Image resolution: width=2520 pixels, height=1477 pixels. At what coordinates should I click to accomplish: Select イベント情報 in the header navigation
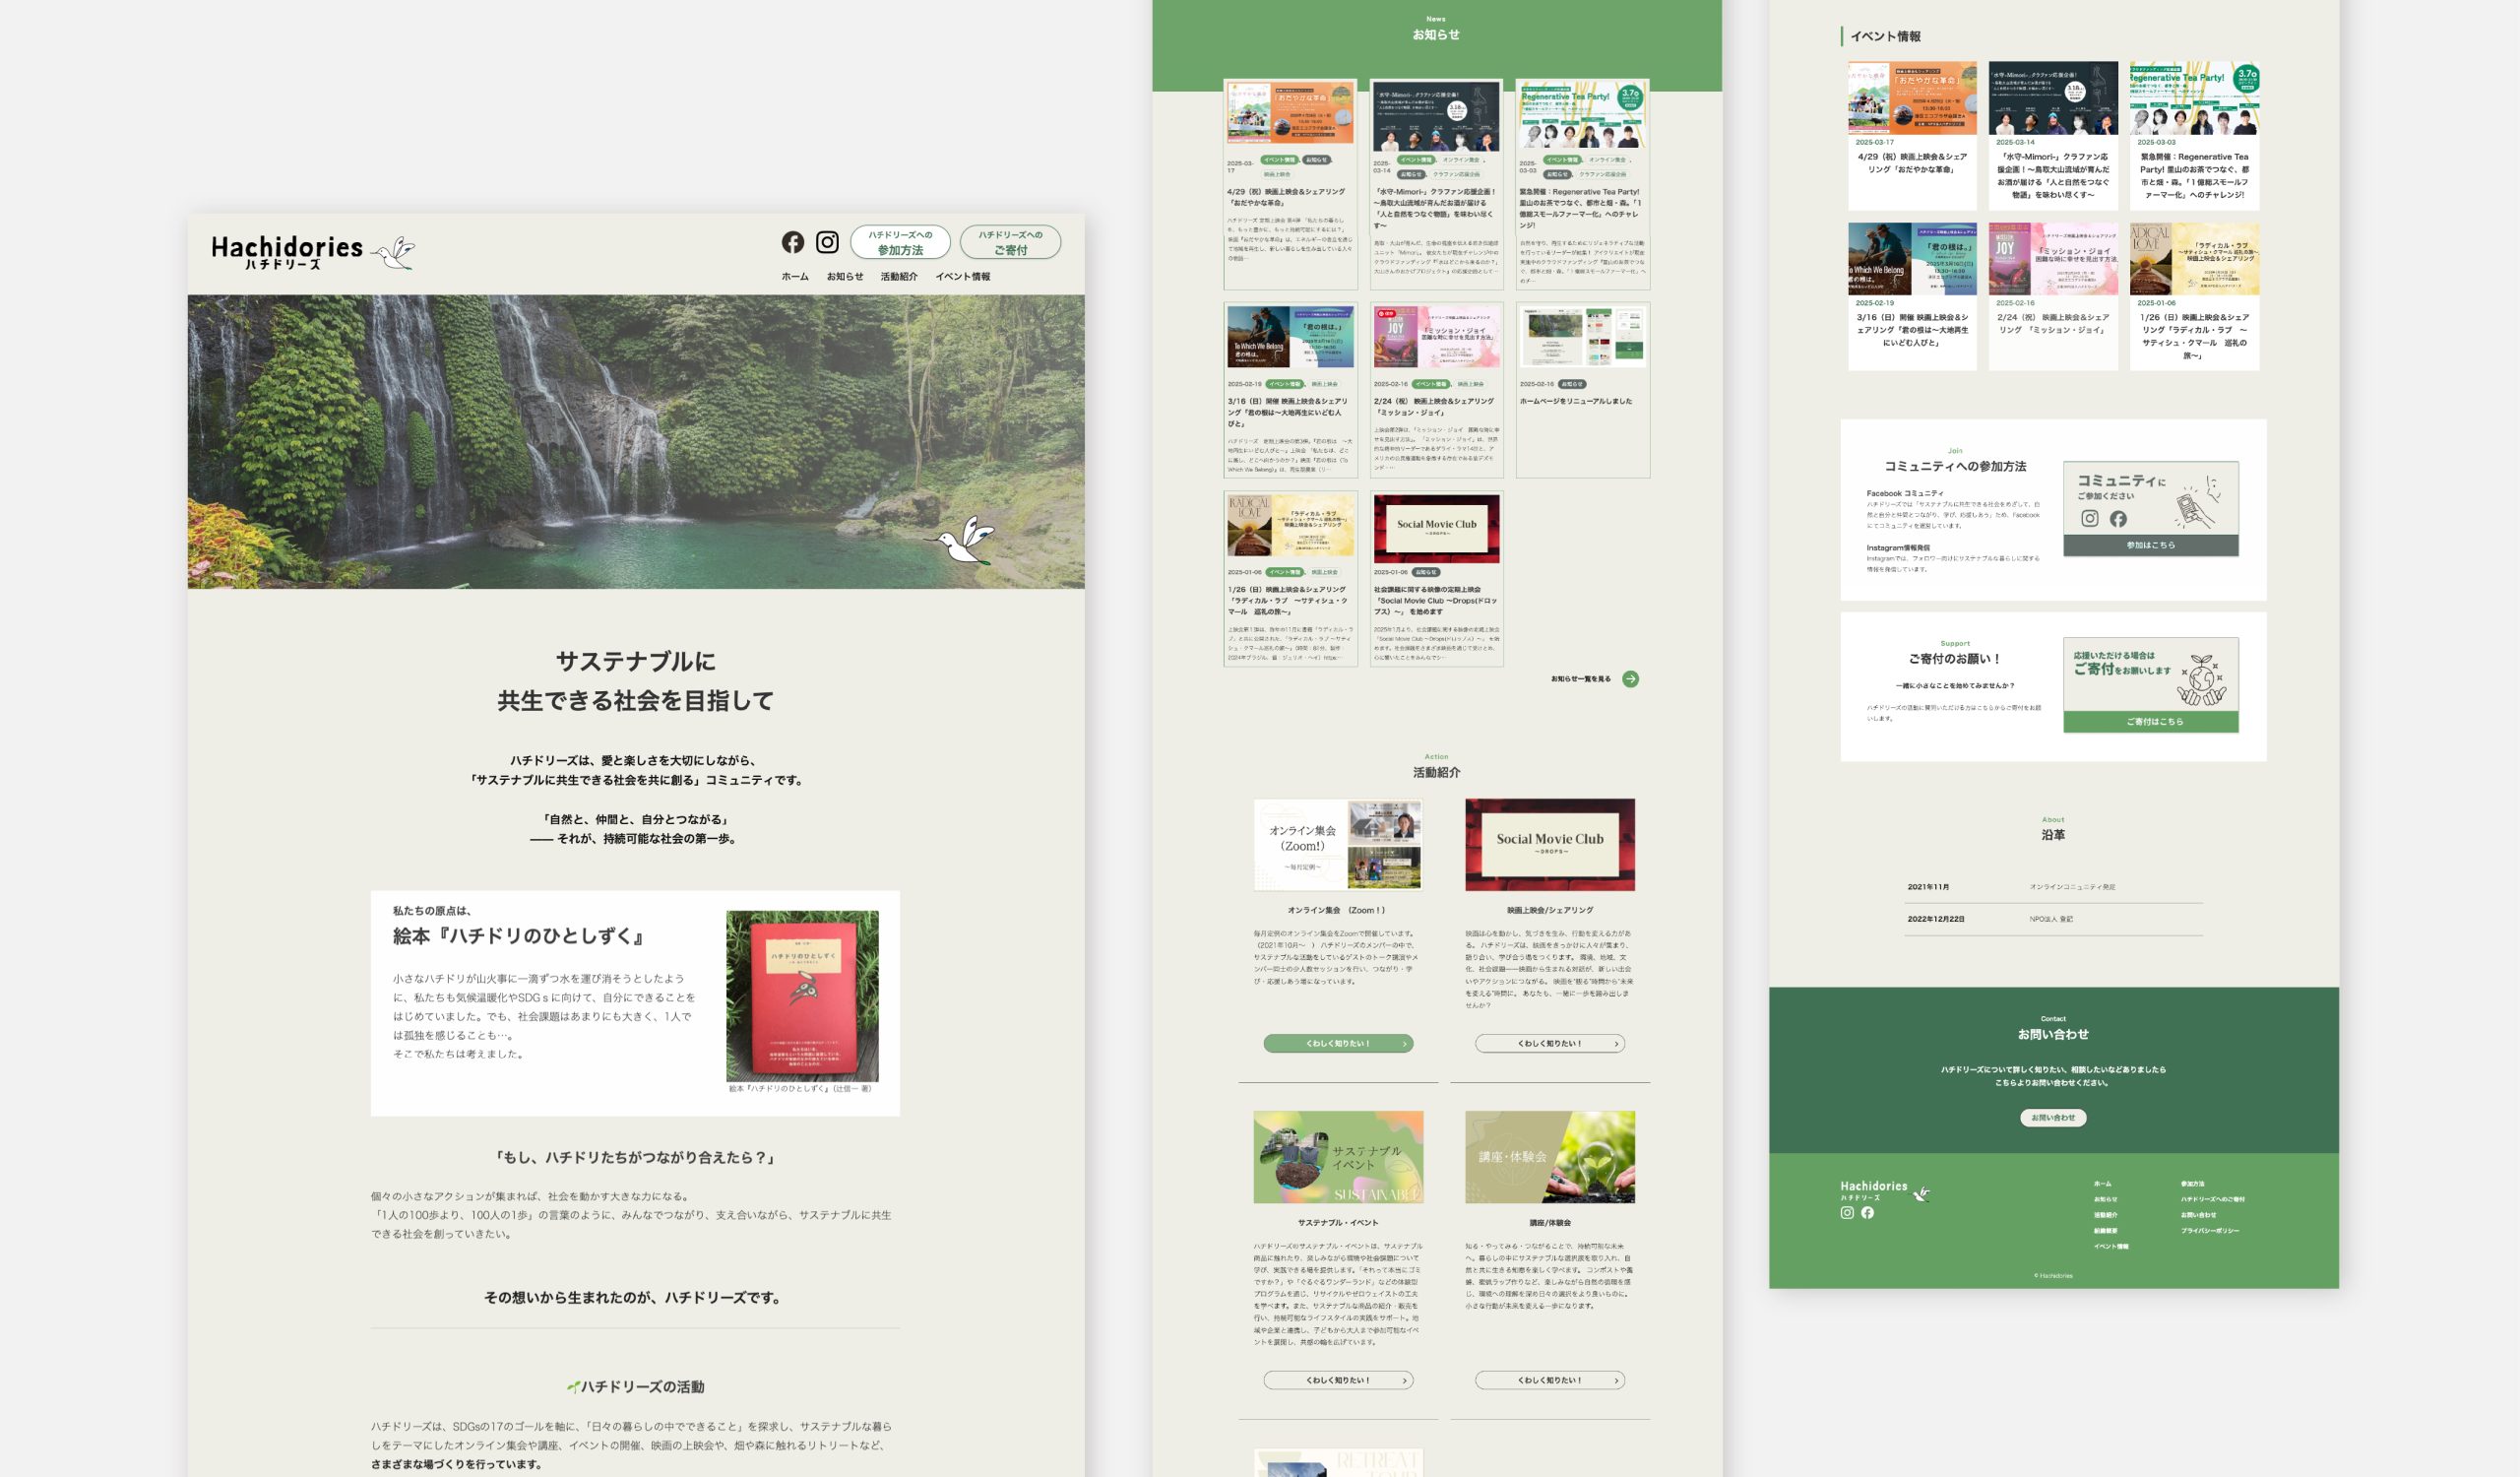tap(963, 277)
